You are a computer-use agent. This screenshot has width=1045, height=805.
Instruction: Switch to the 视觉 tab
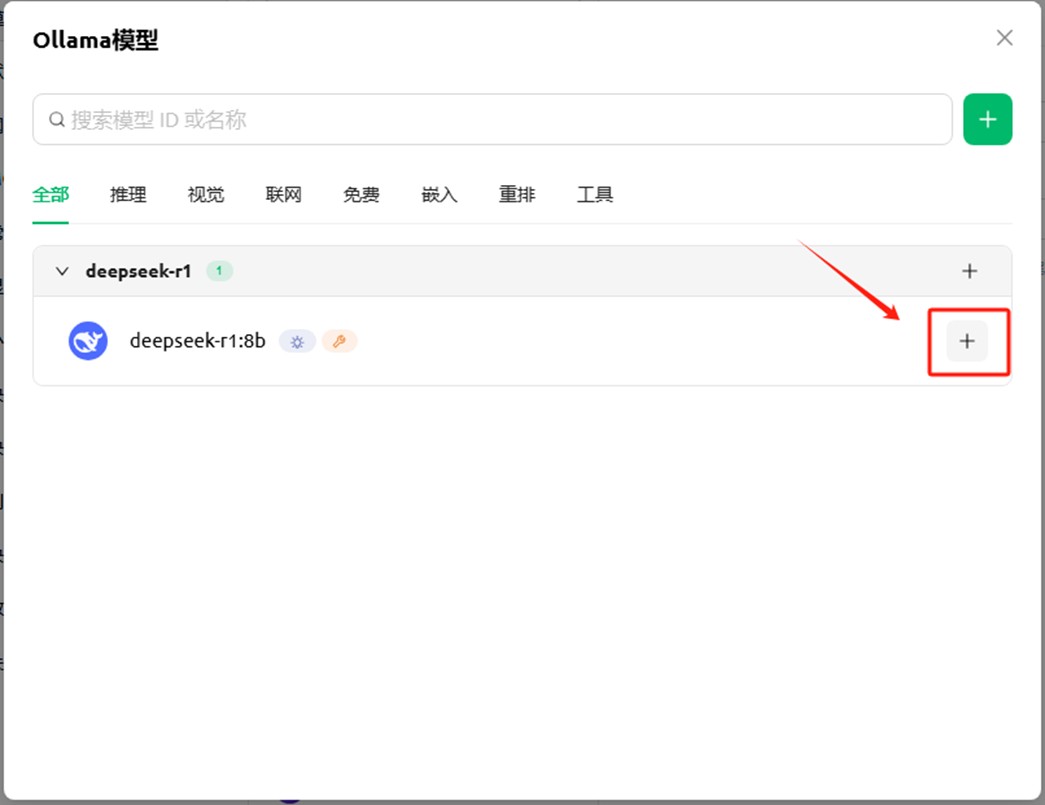(x=206, y=195)
